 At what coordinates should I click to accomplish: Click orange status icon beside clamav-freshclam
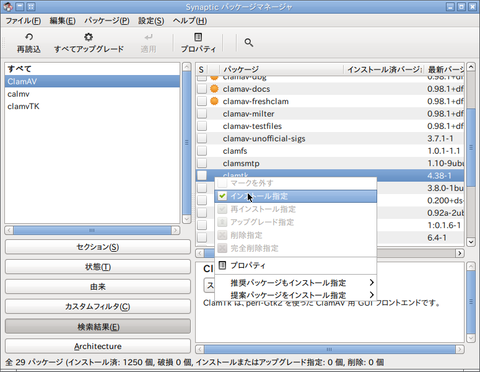coord(214,101)
